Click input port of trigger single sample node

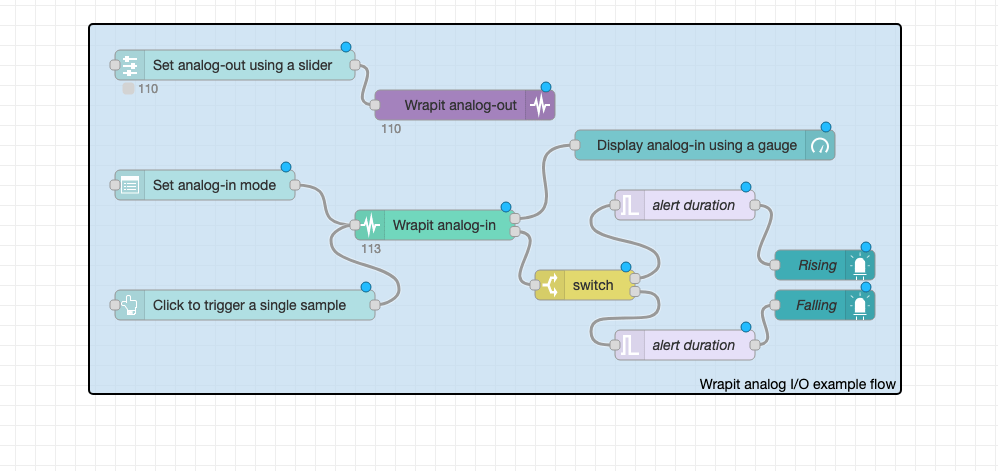115,305
